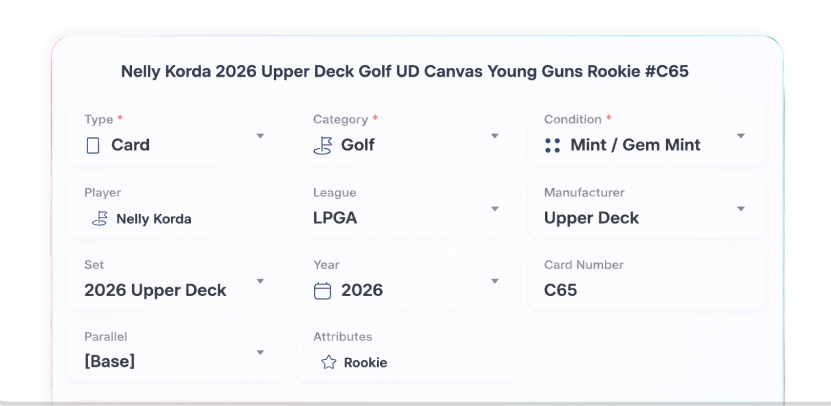Click the golf flag icon in Nelly Korda chip
The height and width of the screenshot is (406, 831).
click(100, 218)
